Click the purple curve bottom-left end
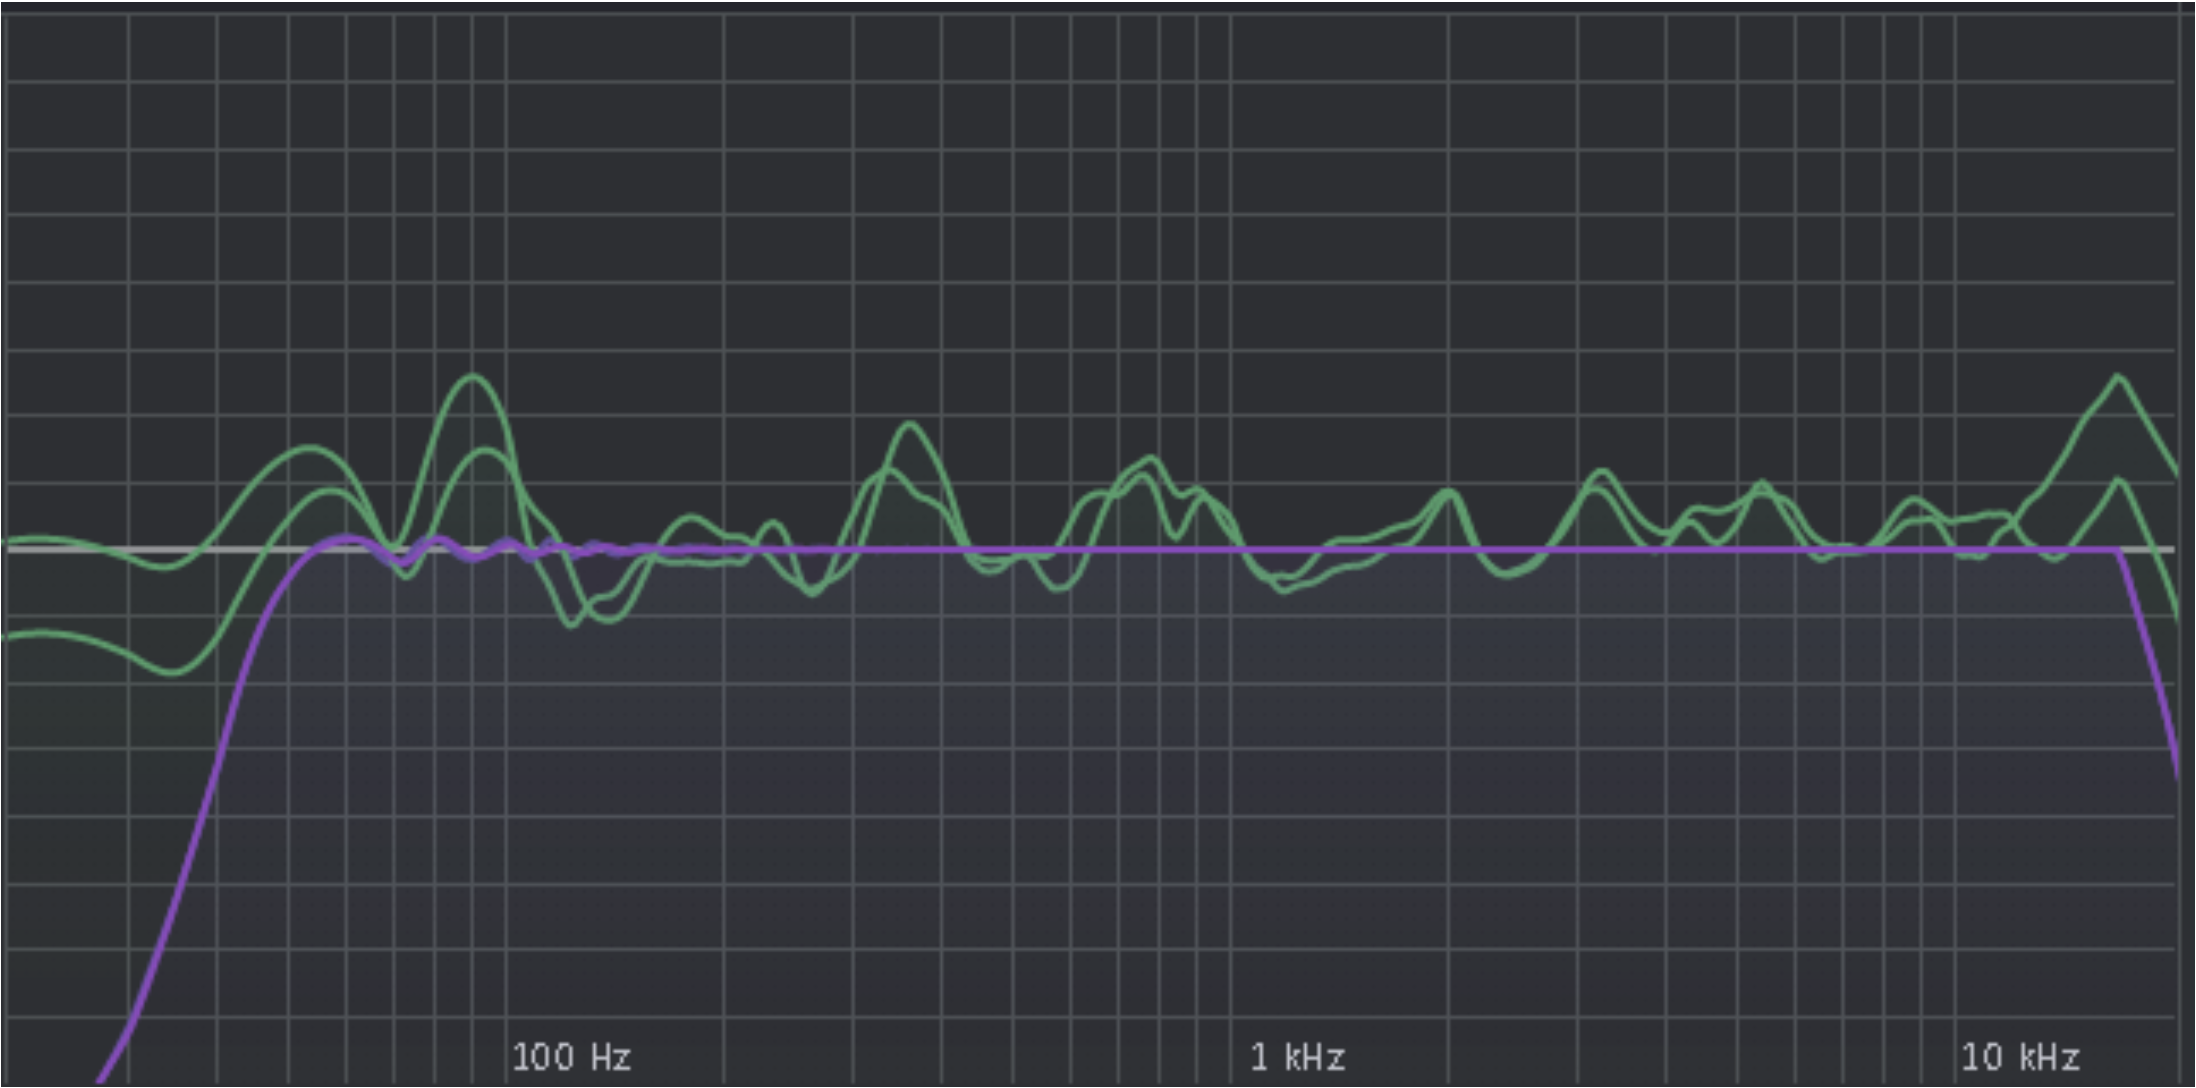The width and height of the screenshot is (2196, 1088). pyautogui.click(x=103, y=1078)
